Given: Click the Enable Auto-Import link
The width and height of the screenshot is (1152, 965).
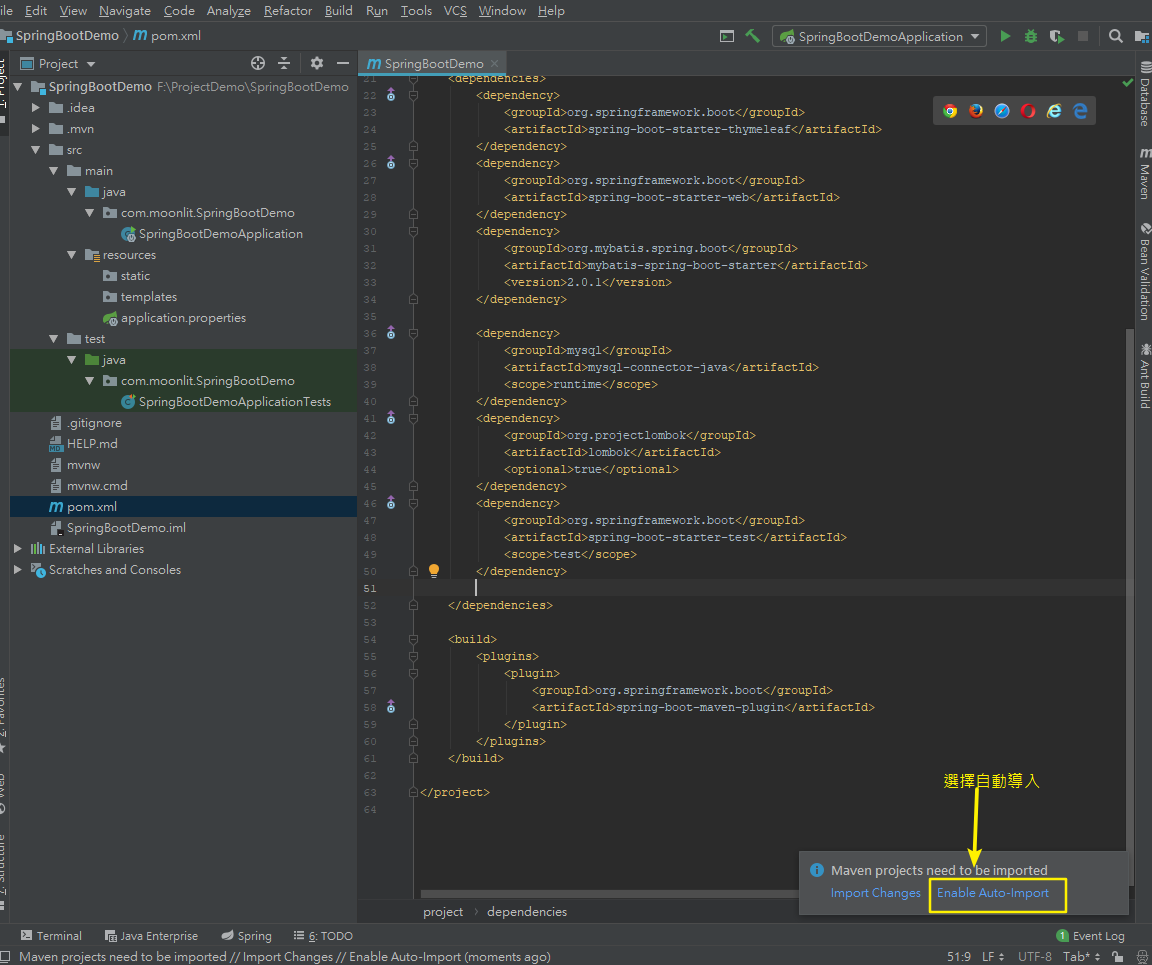Looking at the screenshot, I should coord(993,893).
